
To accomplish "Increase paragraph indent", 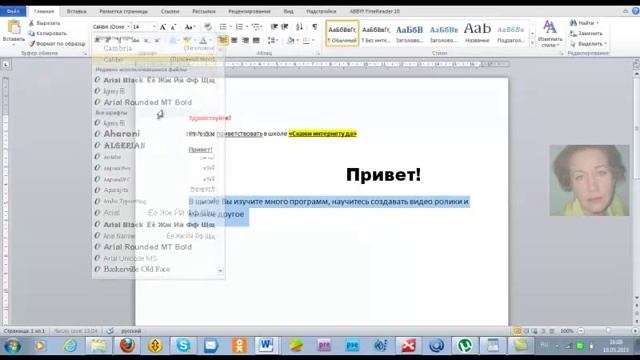I will tap(285, 27).
